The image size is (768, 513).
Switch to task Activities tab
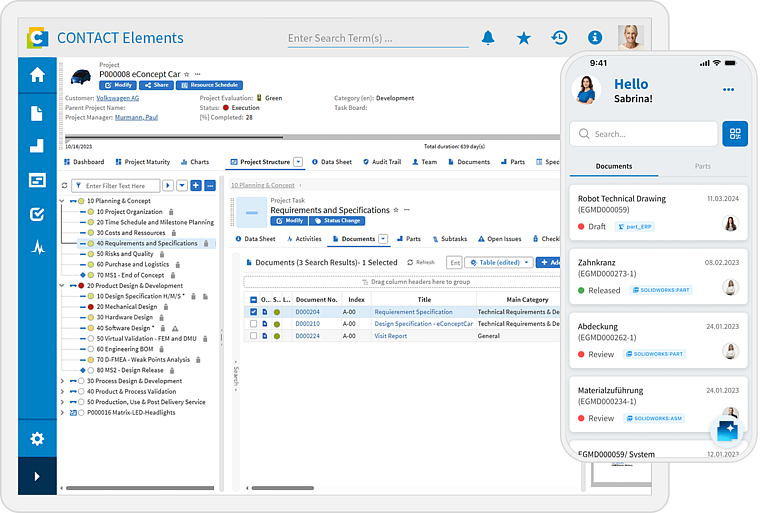coord(304,239)
